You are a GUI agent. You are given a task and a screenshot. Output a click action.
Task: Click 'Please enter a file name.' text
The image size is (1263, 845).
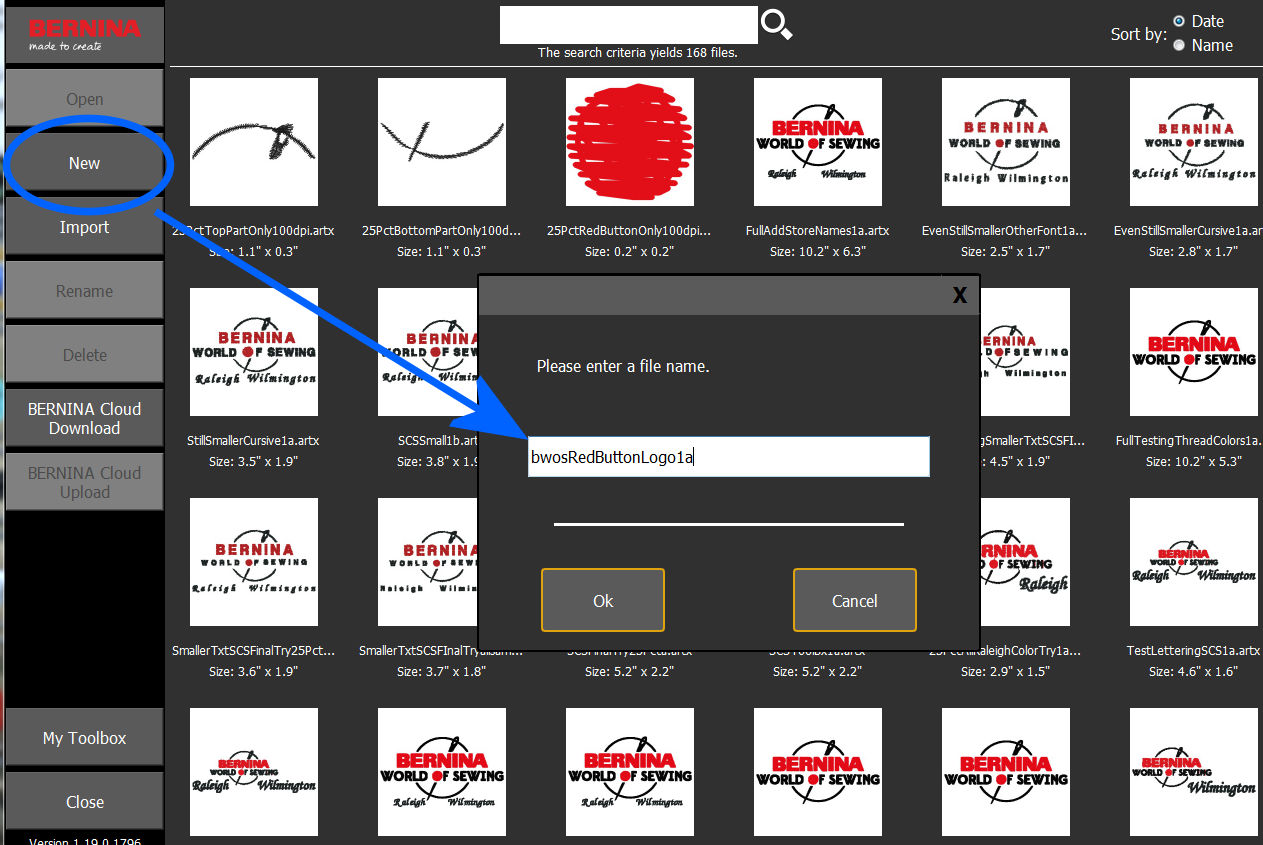pos(623,366)
